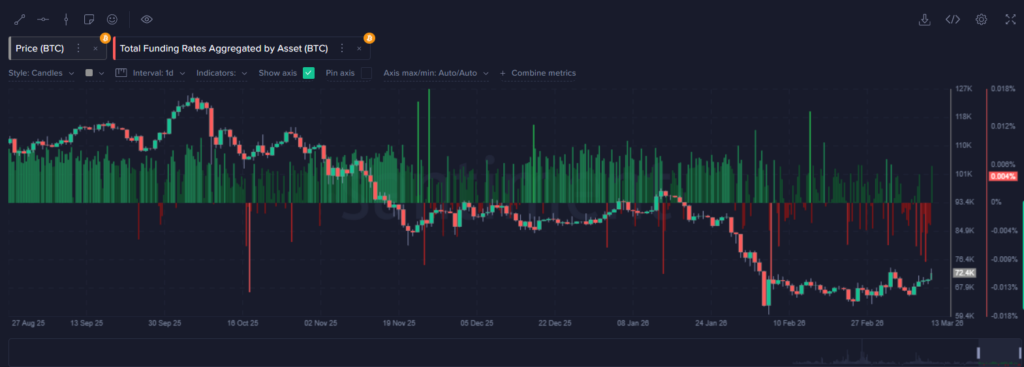
Task: Open three-dot menu for Total Funding Rates
Action: [342, 48]
